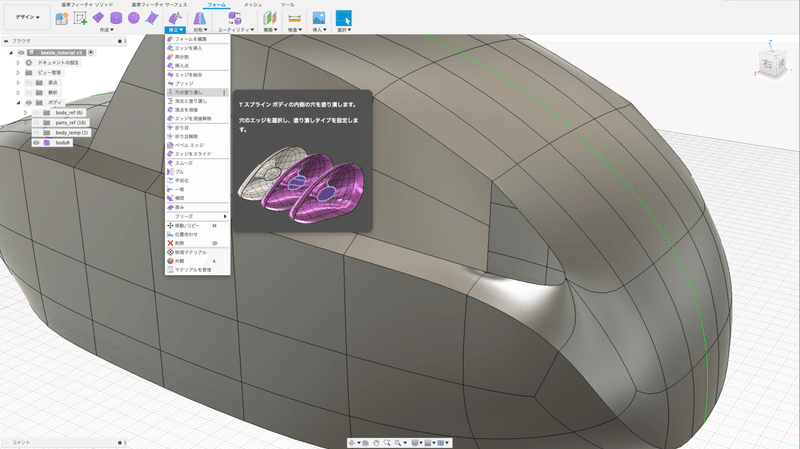Toggle visibility eye of parts_ref (16)
Screen dimensions: 800x449
point(36,123)
